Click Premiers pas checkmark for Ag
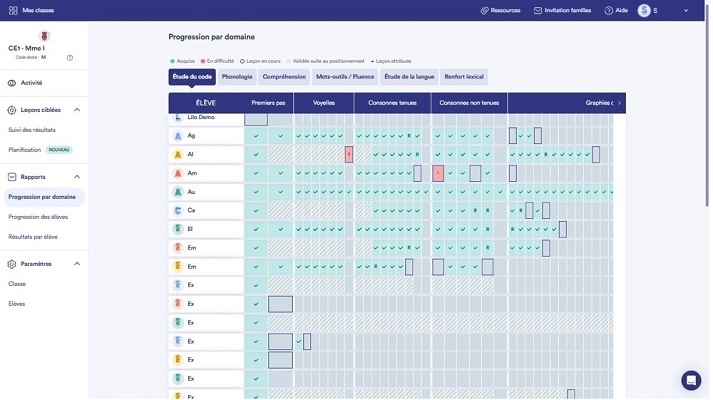The height and width of the screenshot is (400, 713). pyautogui.click(x=256, y=136)
